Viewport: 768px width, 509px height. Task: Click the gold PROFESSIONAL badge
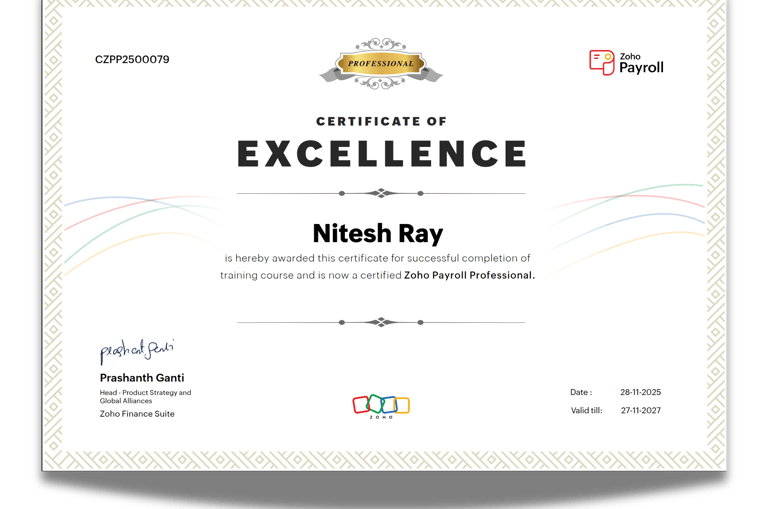tap(381, 64)
